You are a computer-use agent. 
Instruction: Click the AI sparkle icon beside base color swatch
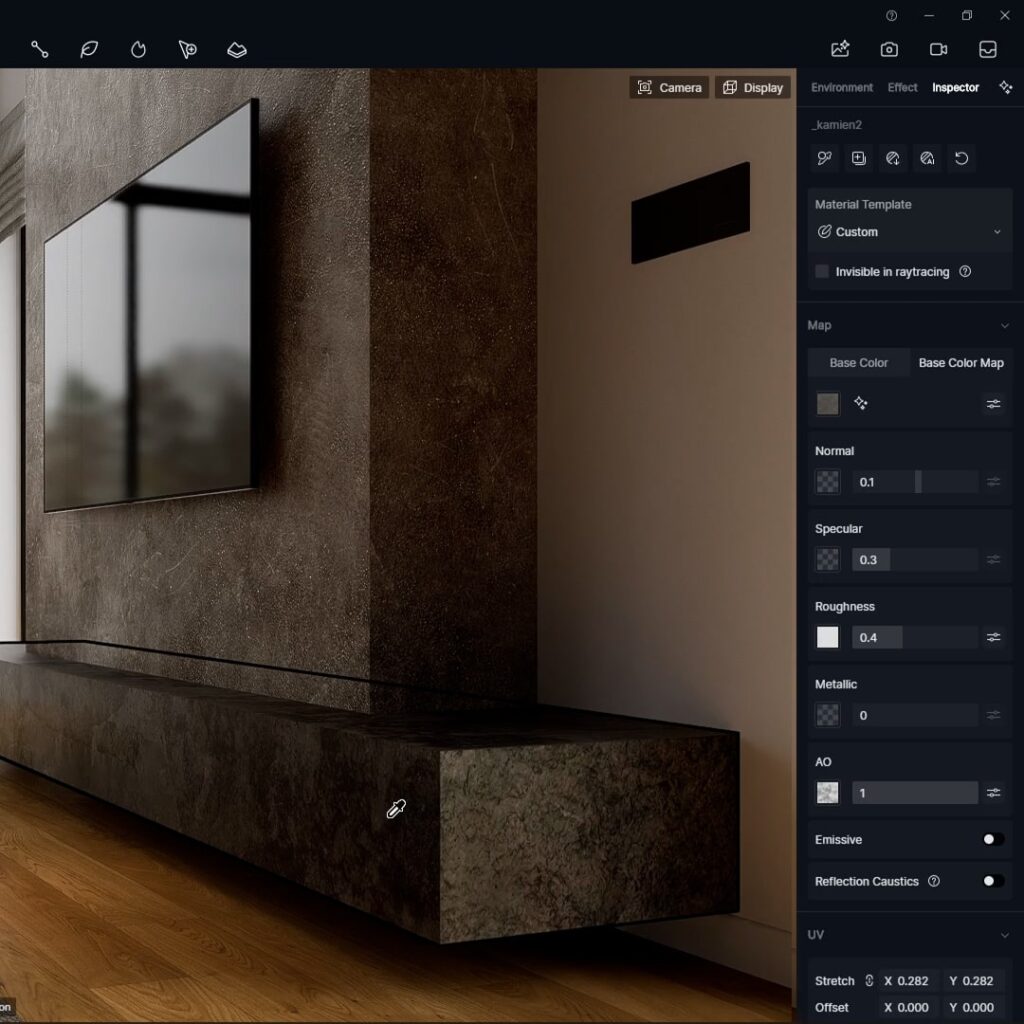click(x=860, y=403)
